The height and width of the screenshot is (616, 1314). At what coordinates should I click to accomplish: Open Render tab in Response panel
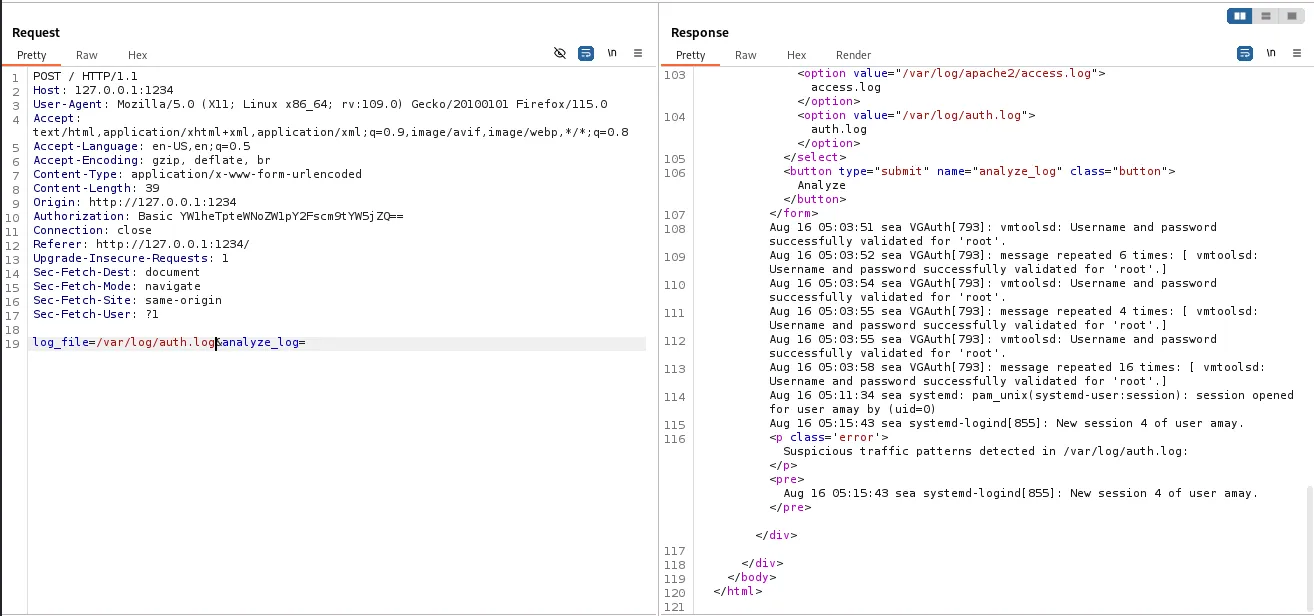(853, 55)
